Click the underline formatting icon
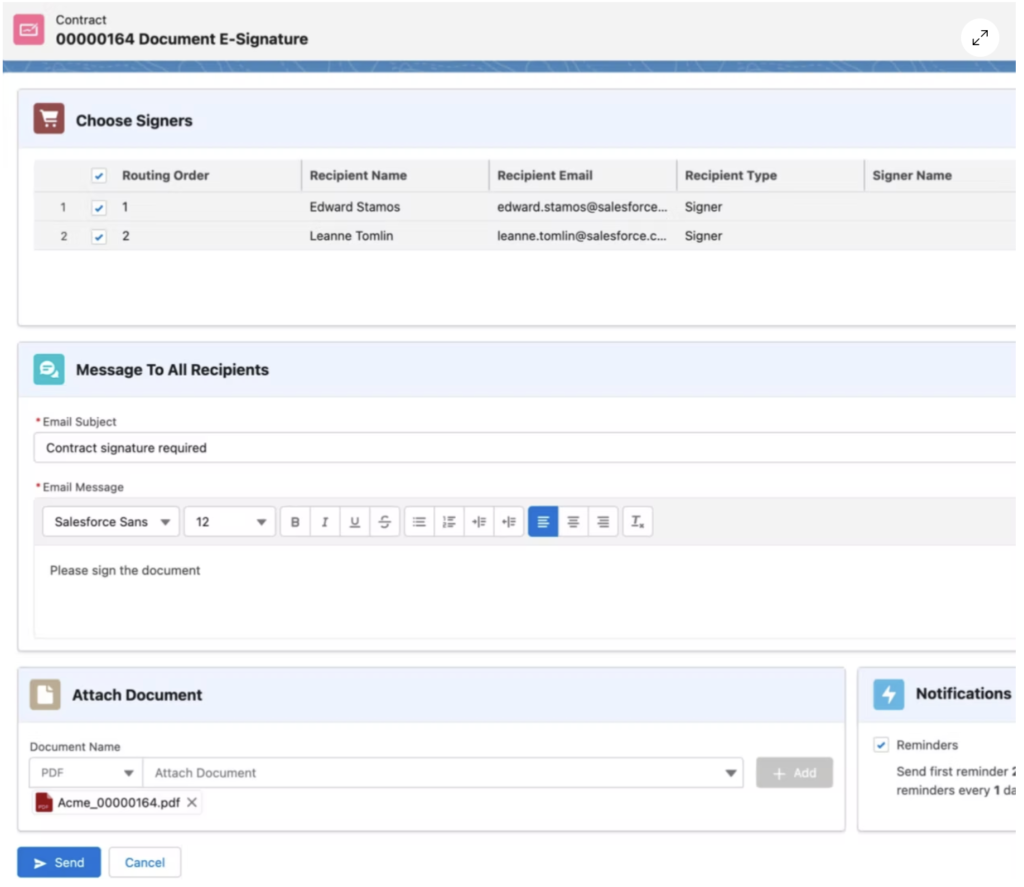Screen dimensions: 1024x887 click(x=355, y=522)
